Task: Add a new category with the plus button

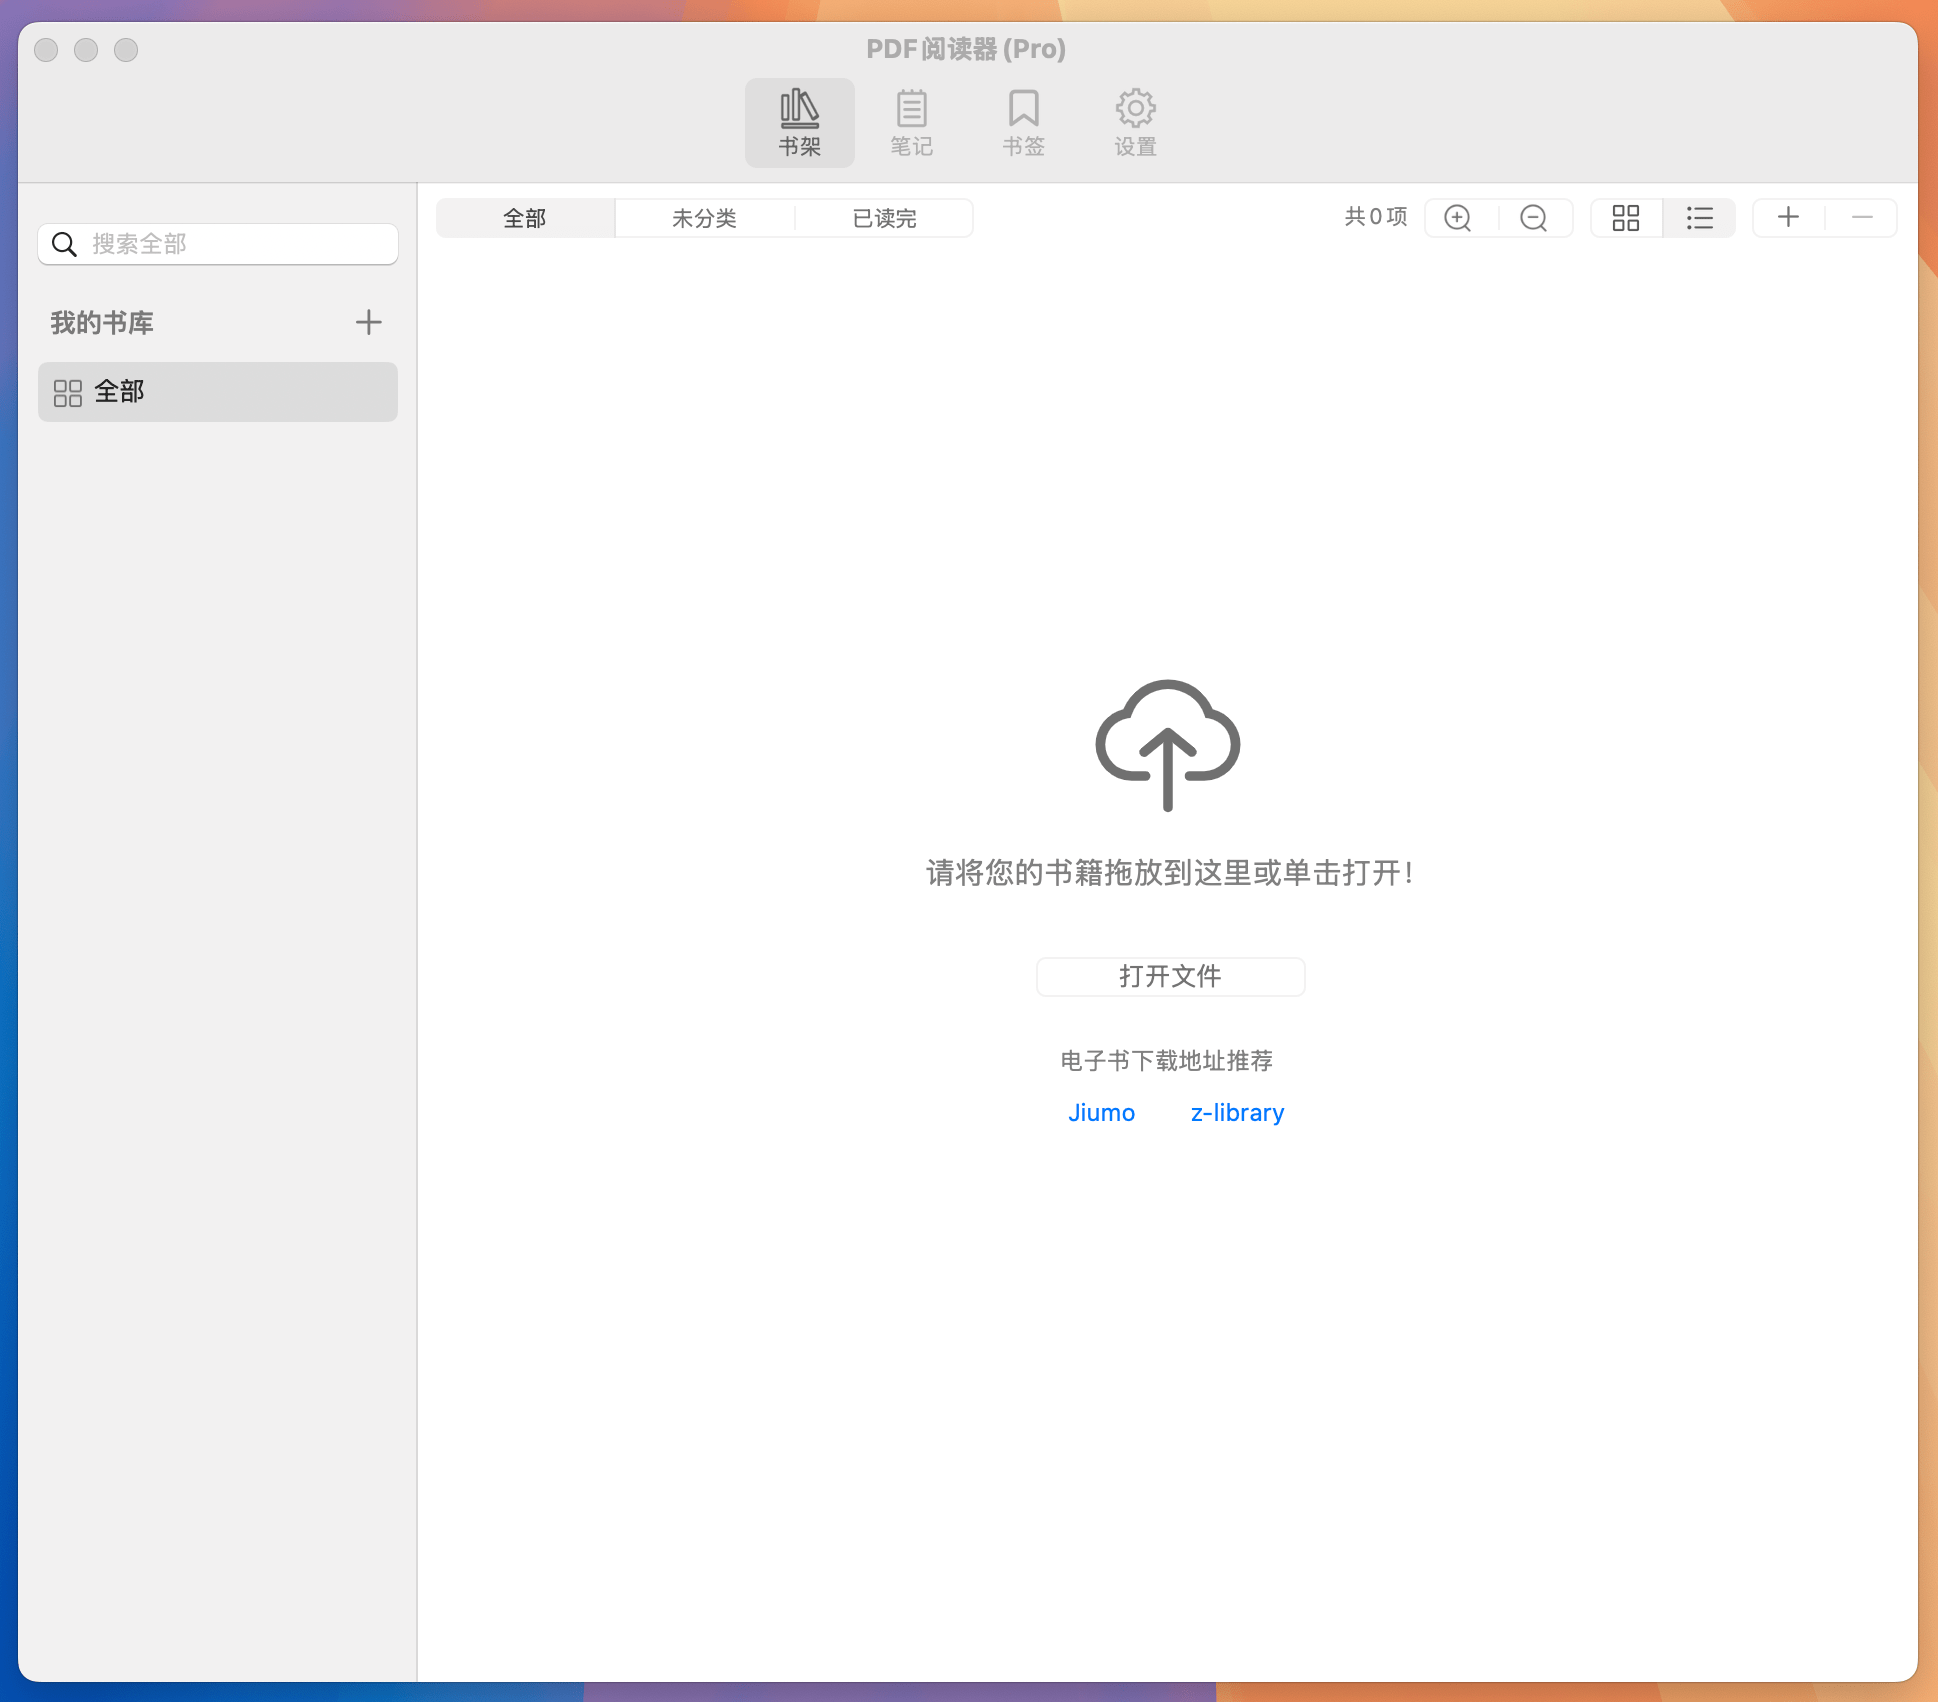Action: point(368,322)
